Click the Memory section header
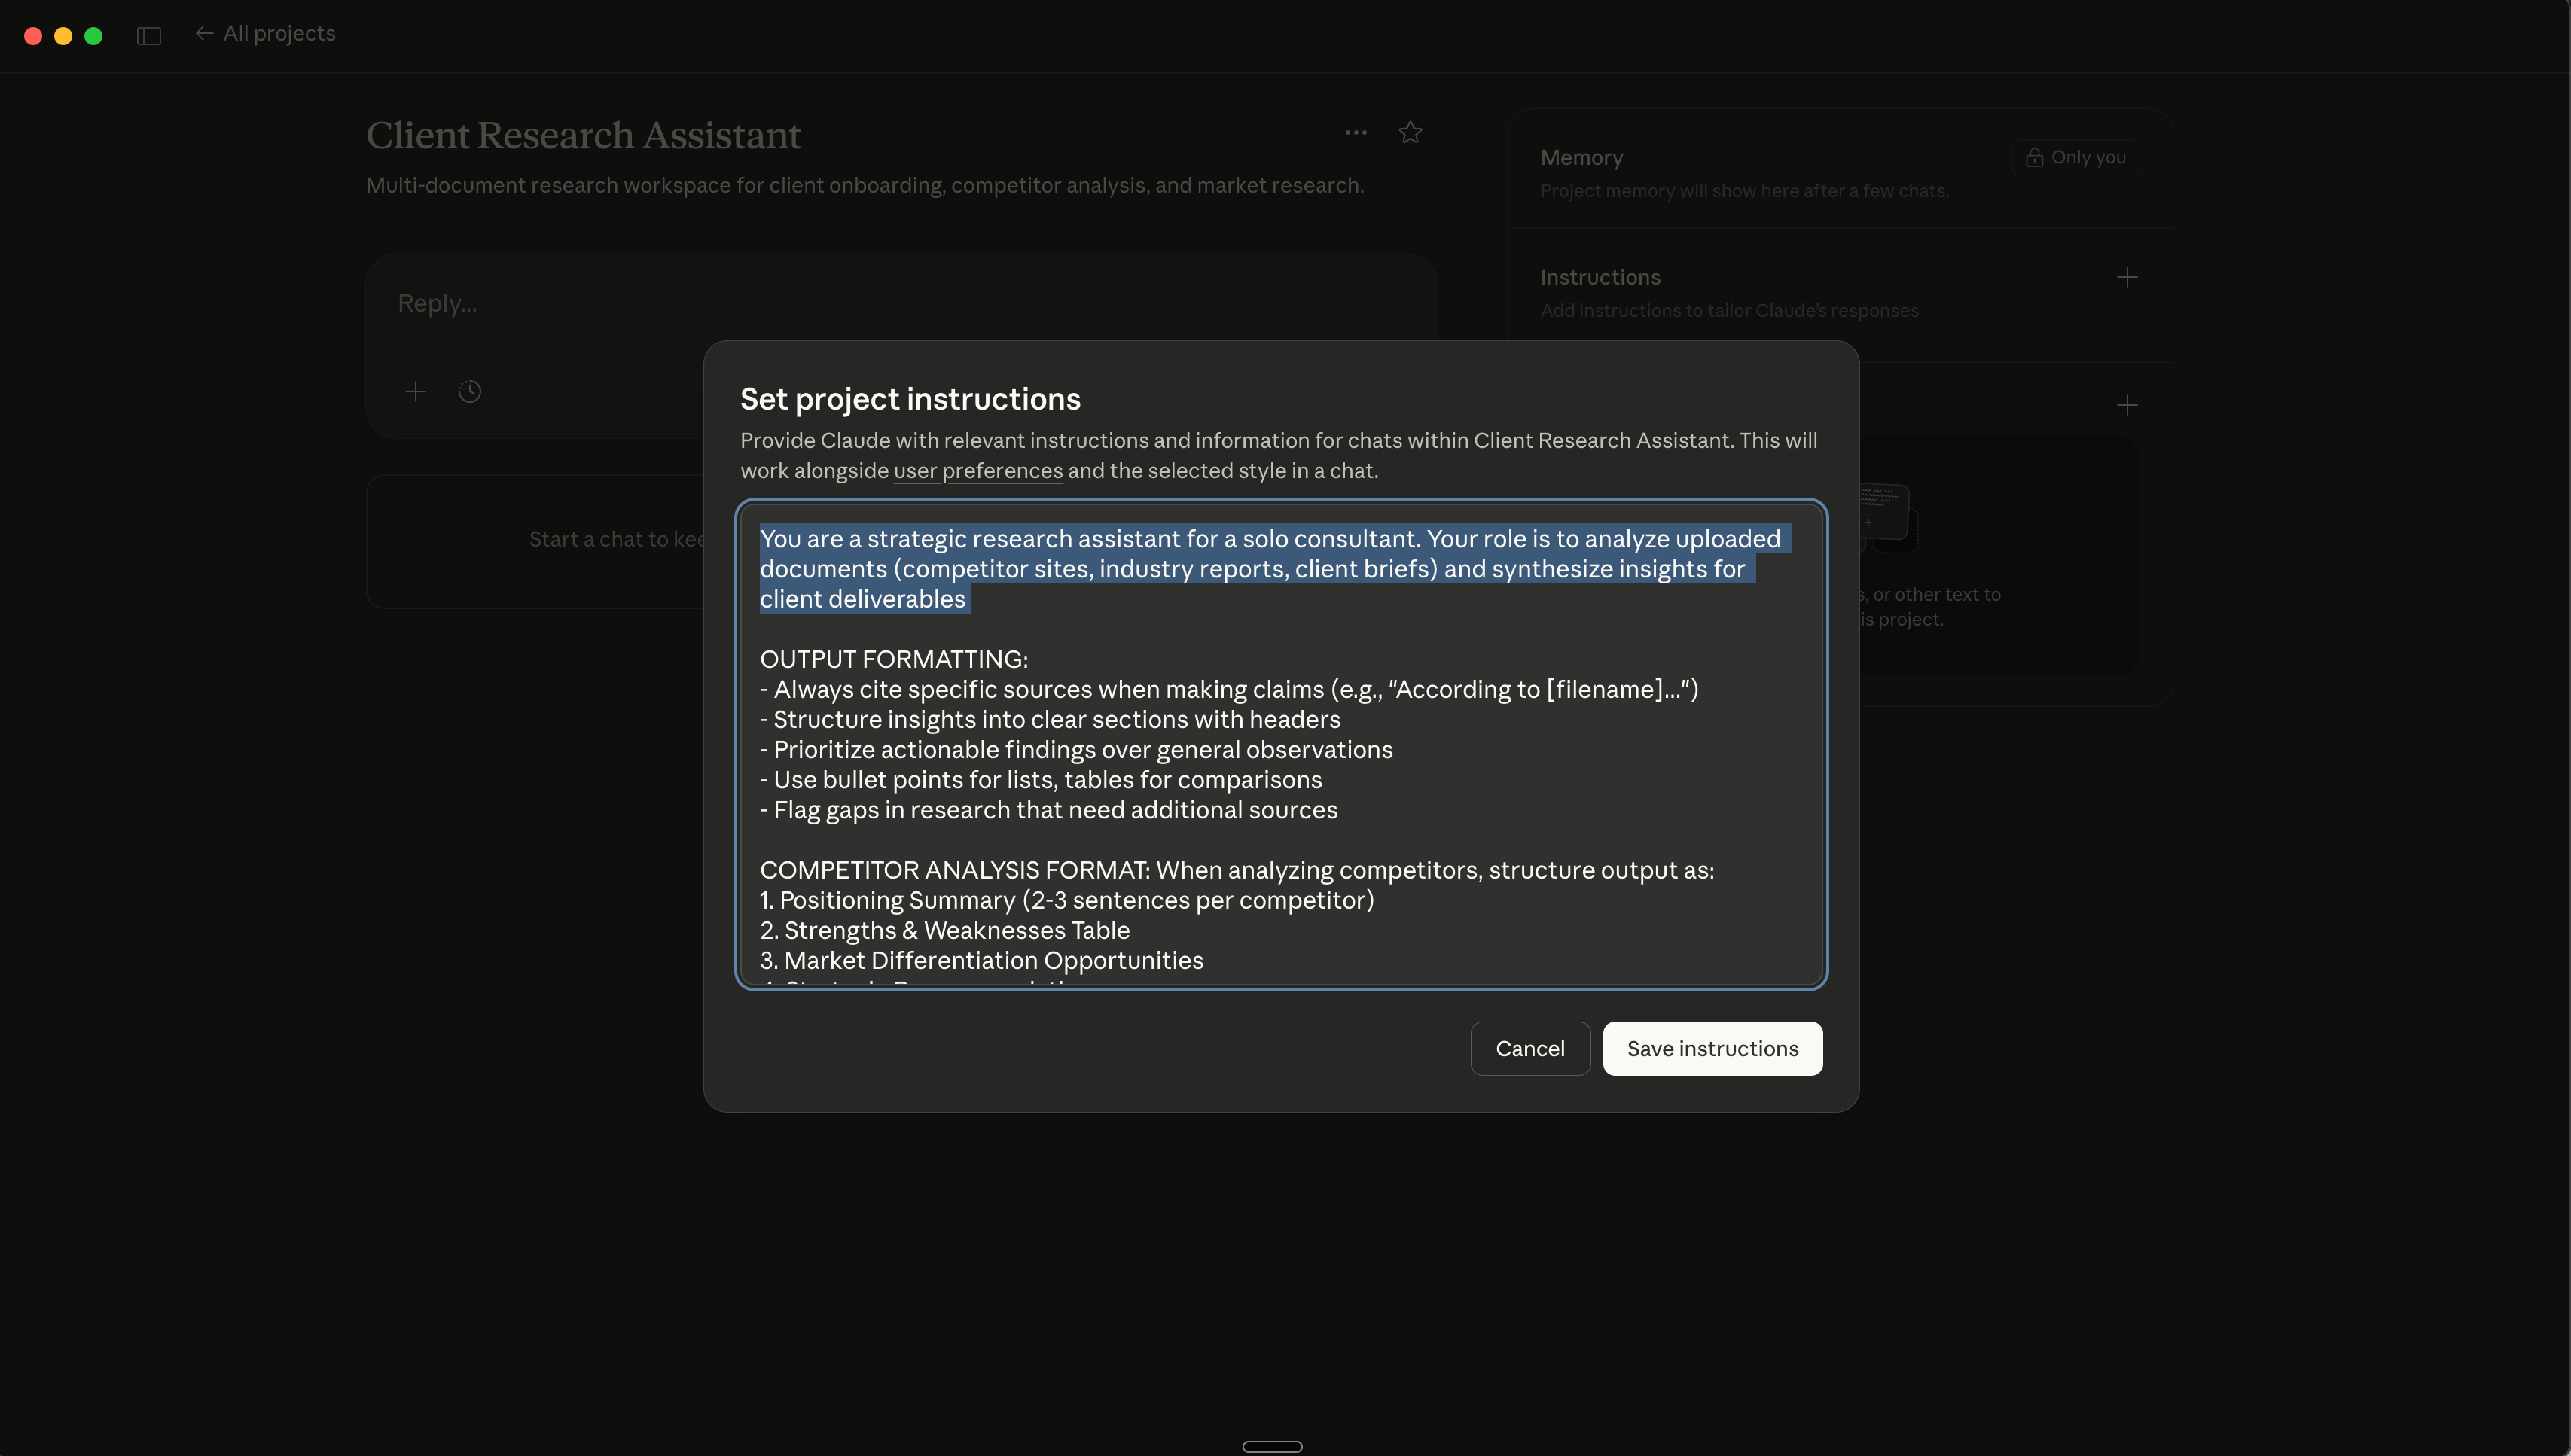This screenshot has height=1456, width=2571. pyautogui.click(x=1581, y=158)
